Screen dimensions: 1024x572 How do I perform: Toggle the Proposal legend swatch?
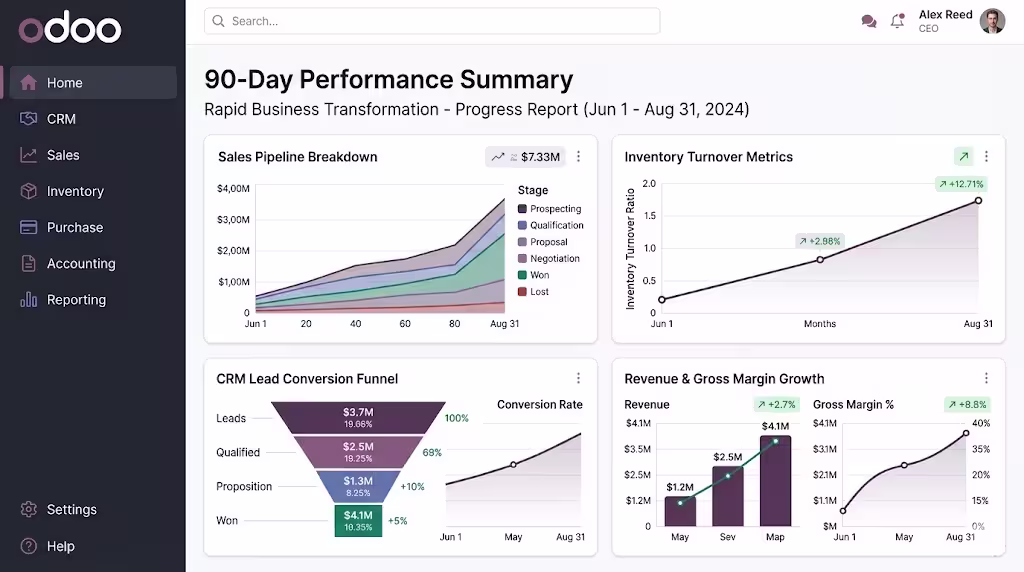tap(522, 242)
